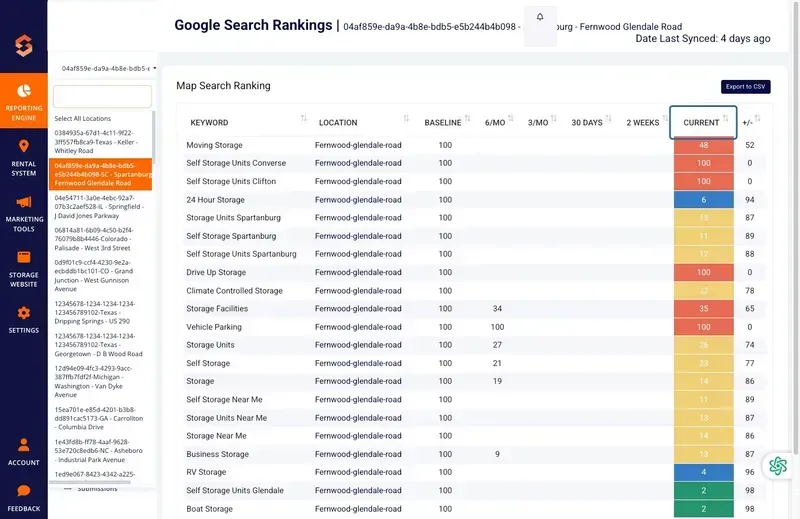Select Dripping Springs US 290 location
This screenshot has height=519, width=800.
coord(101,312)
